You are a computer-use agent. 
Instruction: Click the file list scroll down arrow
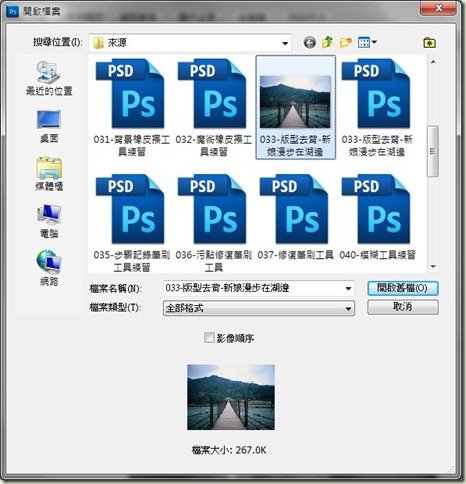click(x=433, y=266)
